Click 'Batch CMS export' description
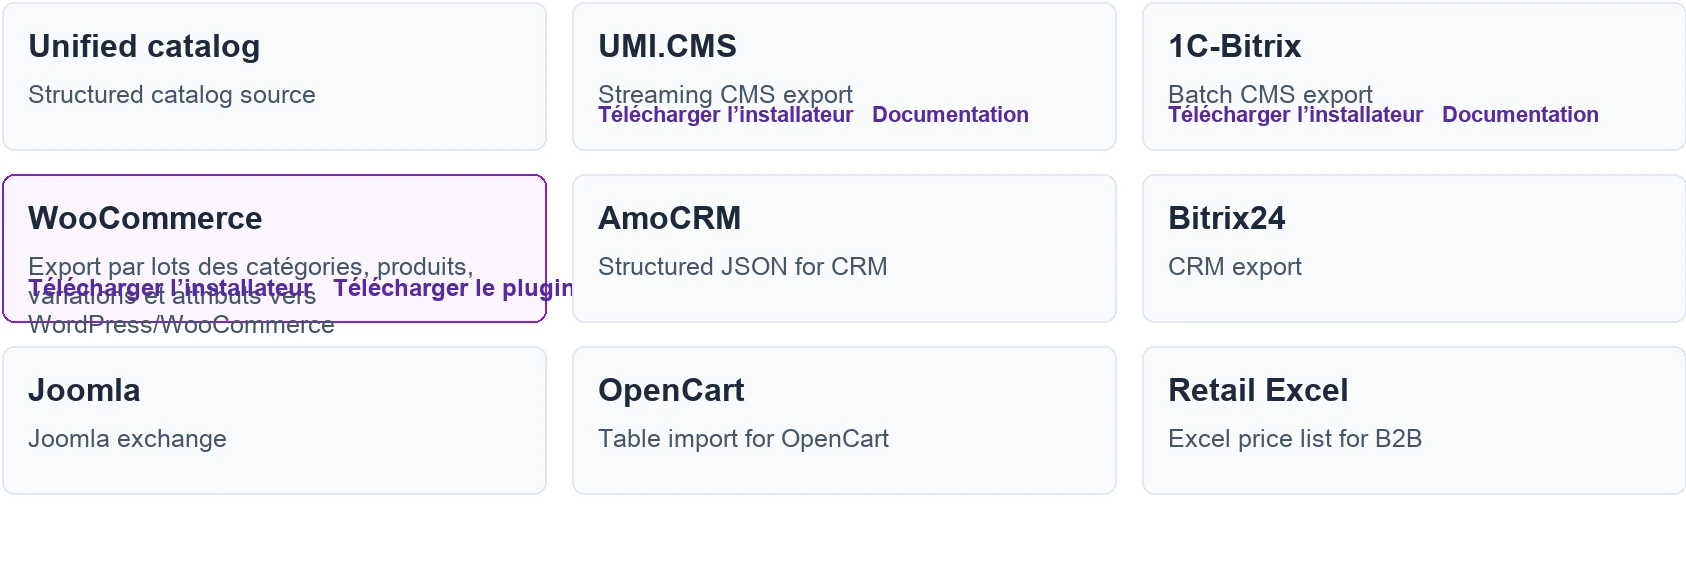This screenshot has width=1686, height=588. point(1270,93)
